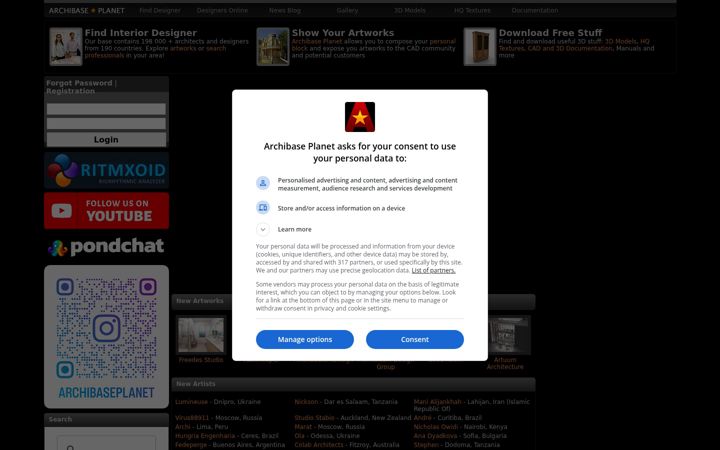Image resolution: width=720 pixels, height=450 pixels.
Task: Open artist Lumineuse profile link
Action: coord(191,402)
